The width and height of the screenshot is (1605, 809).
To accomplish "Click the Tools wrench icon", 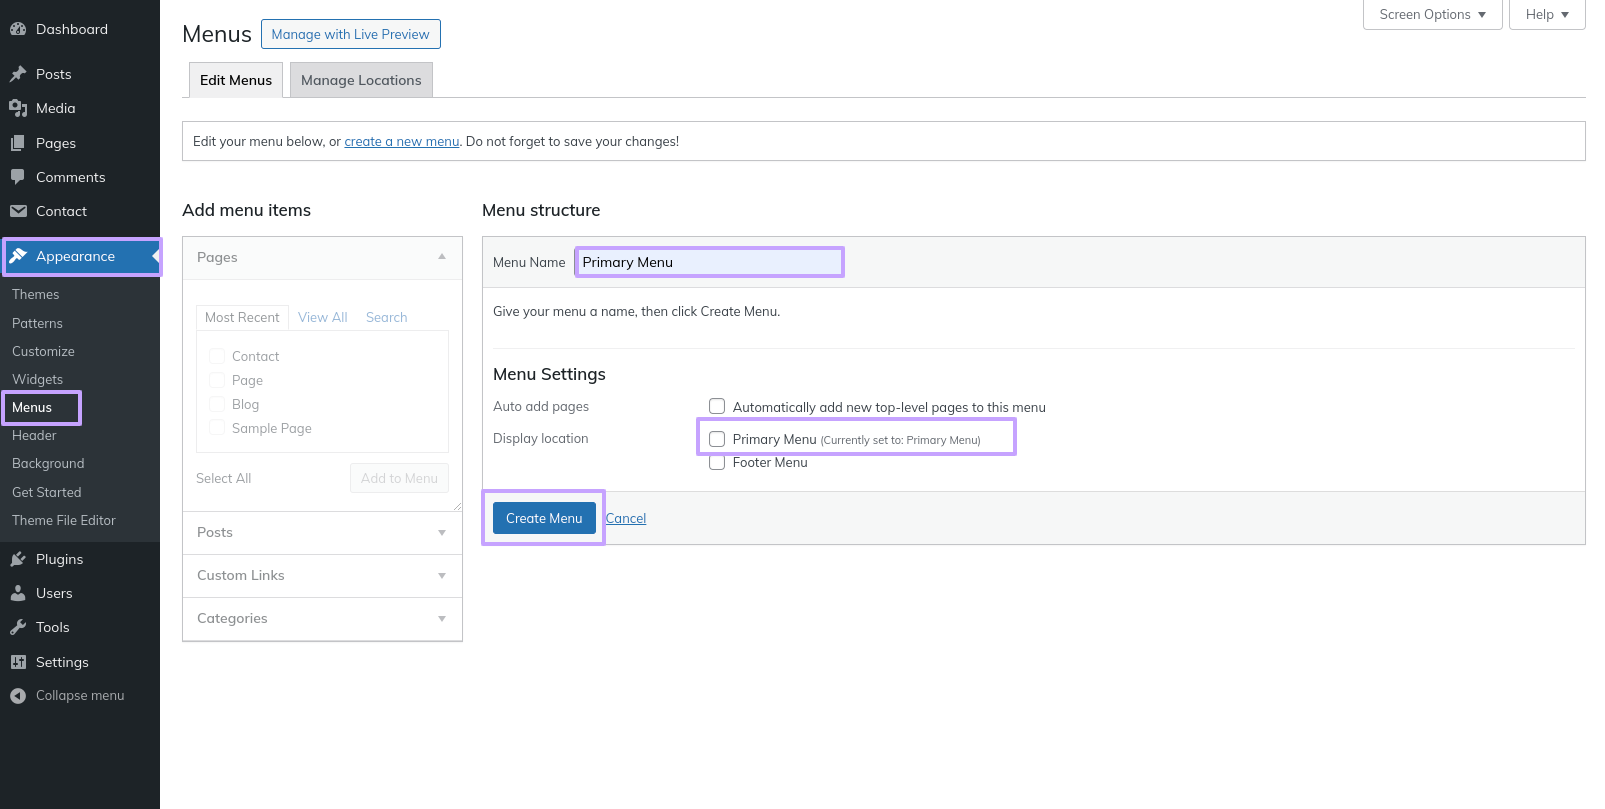I will [x=18, y=627].
